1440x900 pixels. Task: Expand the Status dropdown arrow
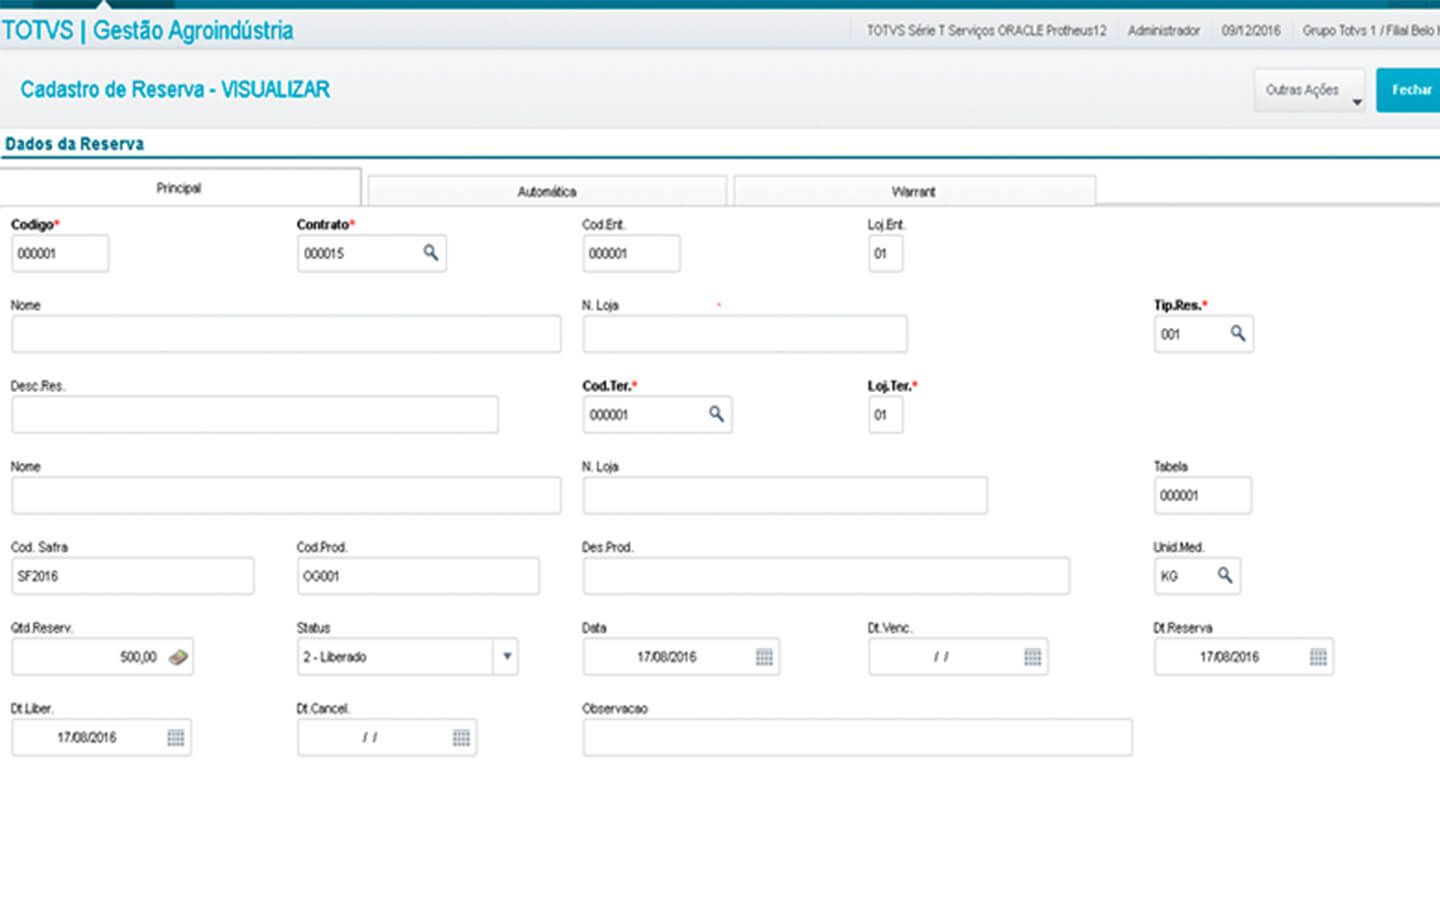[507, 657]
